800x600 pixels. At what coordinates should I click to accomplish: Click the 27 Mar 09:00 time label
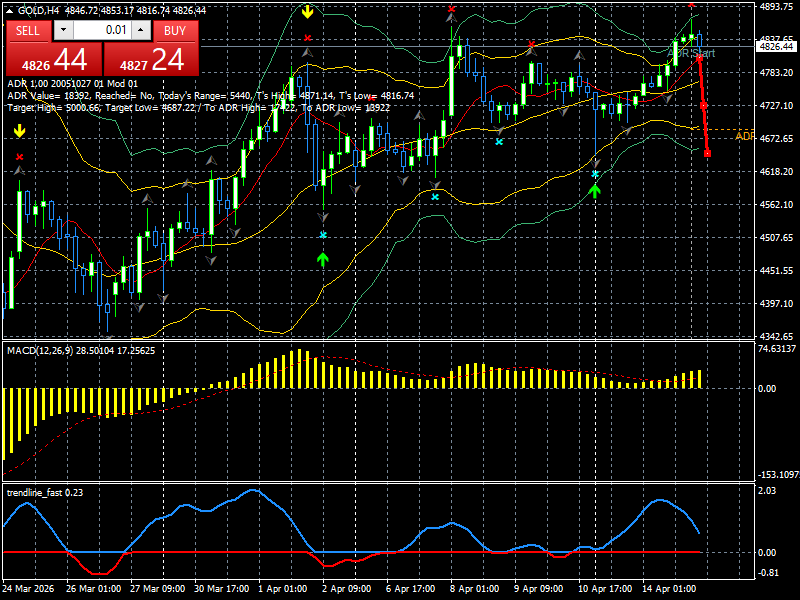click(158, 588)
